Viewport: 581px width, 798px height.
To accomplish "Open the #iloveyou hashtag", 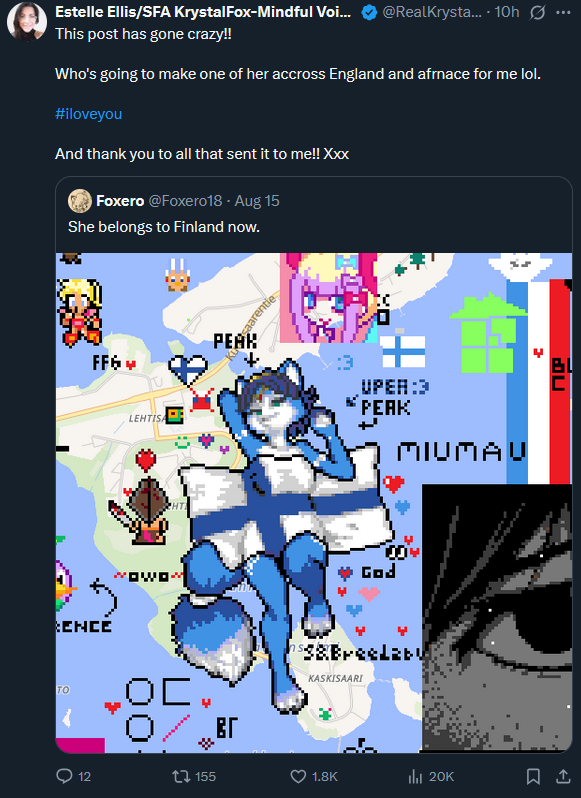I will click(x=89, y=113).
